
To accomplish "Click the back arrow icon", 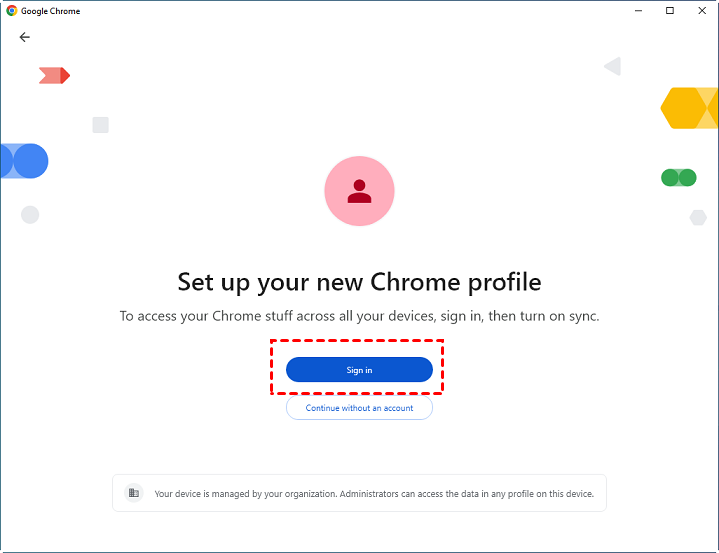I will pyautogui.click(x=25, y=37).
